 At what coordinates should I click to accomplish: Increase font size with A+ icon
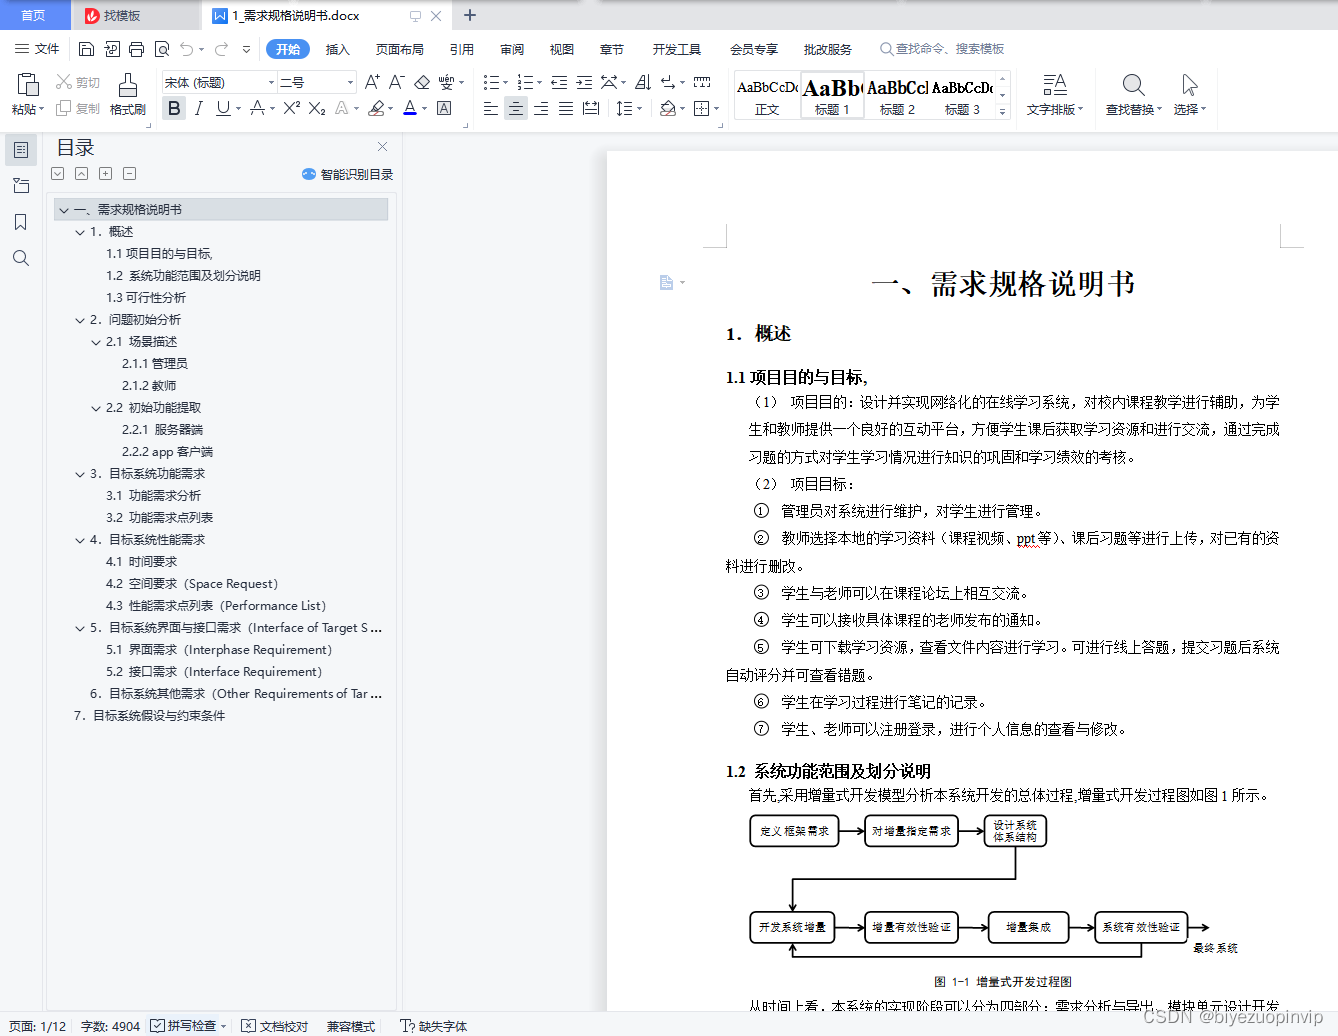[x=372, y=82]
